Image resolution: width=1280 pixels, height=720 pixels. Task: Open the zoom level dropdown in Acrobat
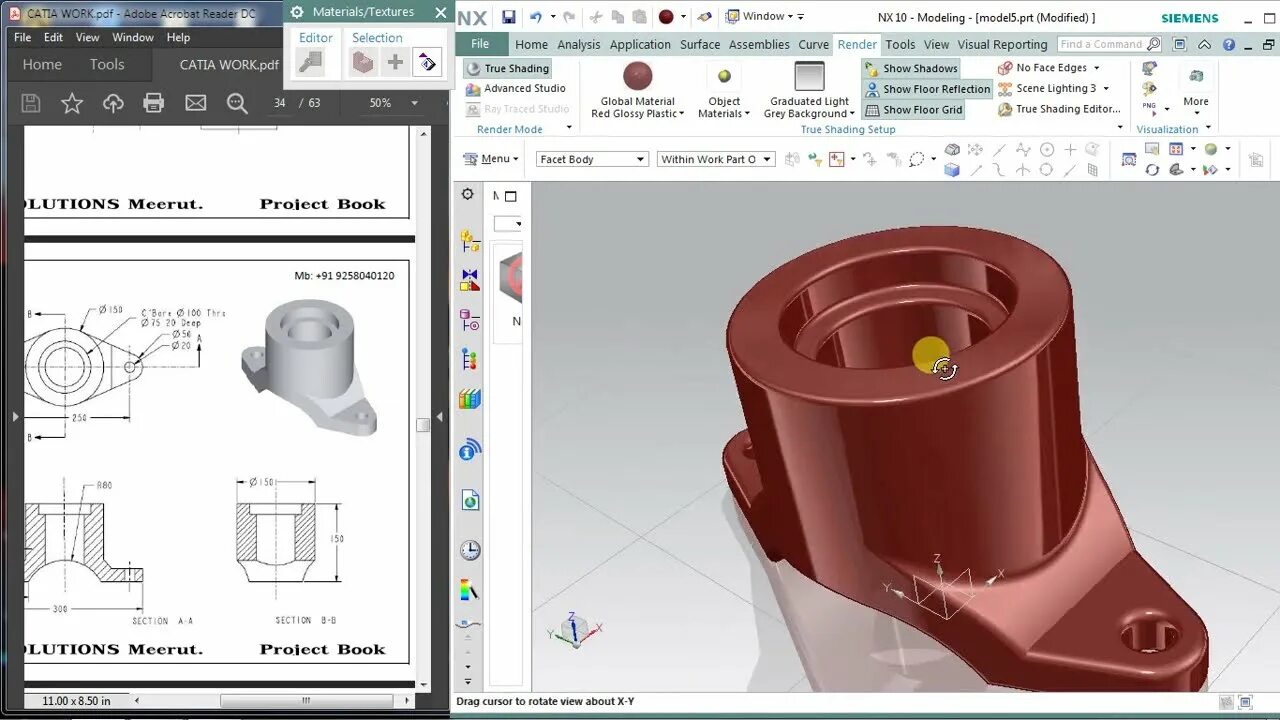[414, 102]
